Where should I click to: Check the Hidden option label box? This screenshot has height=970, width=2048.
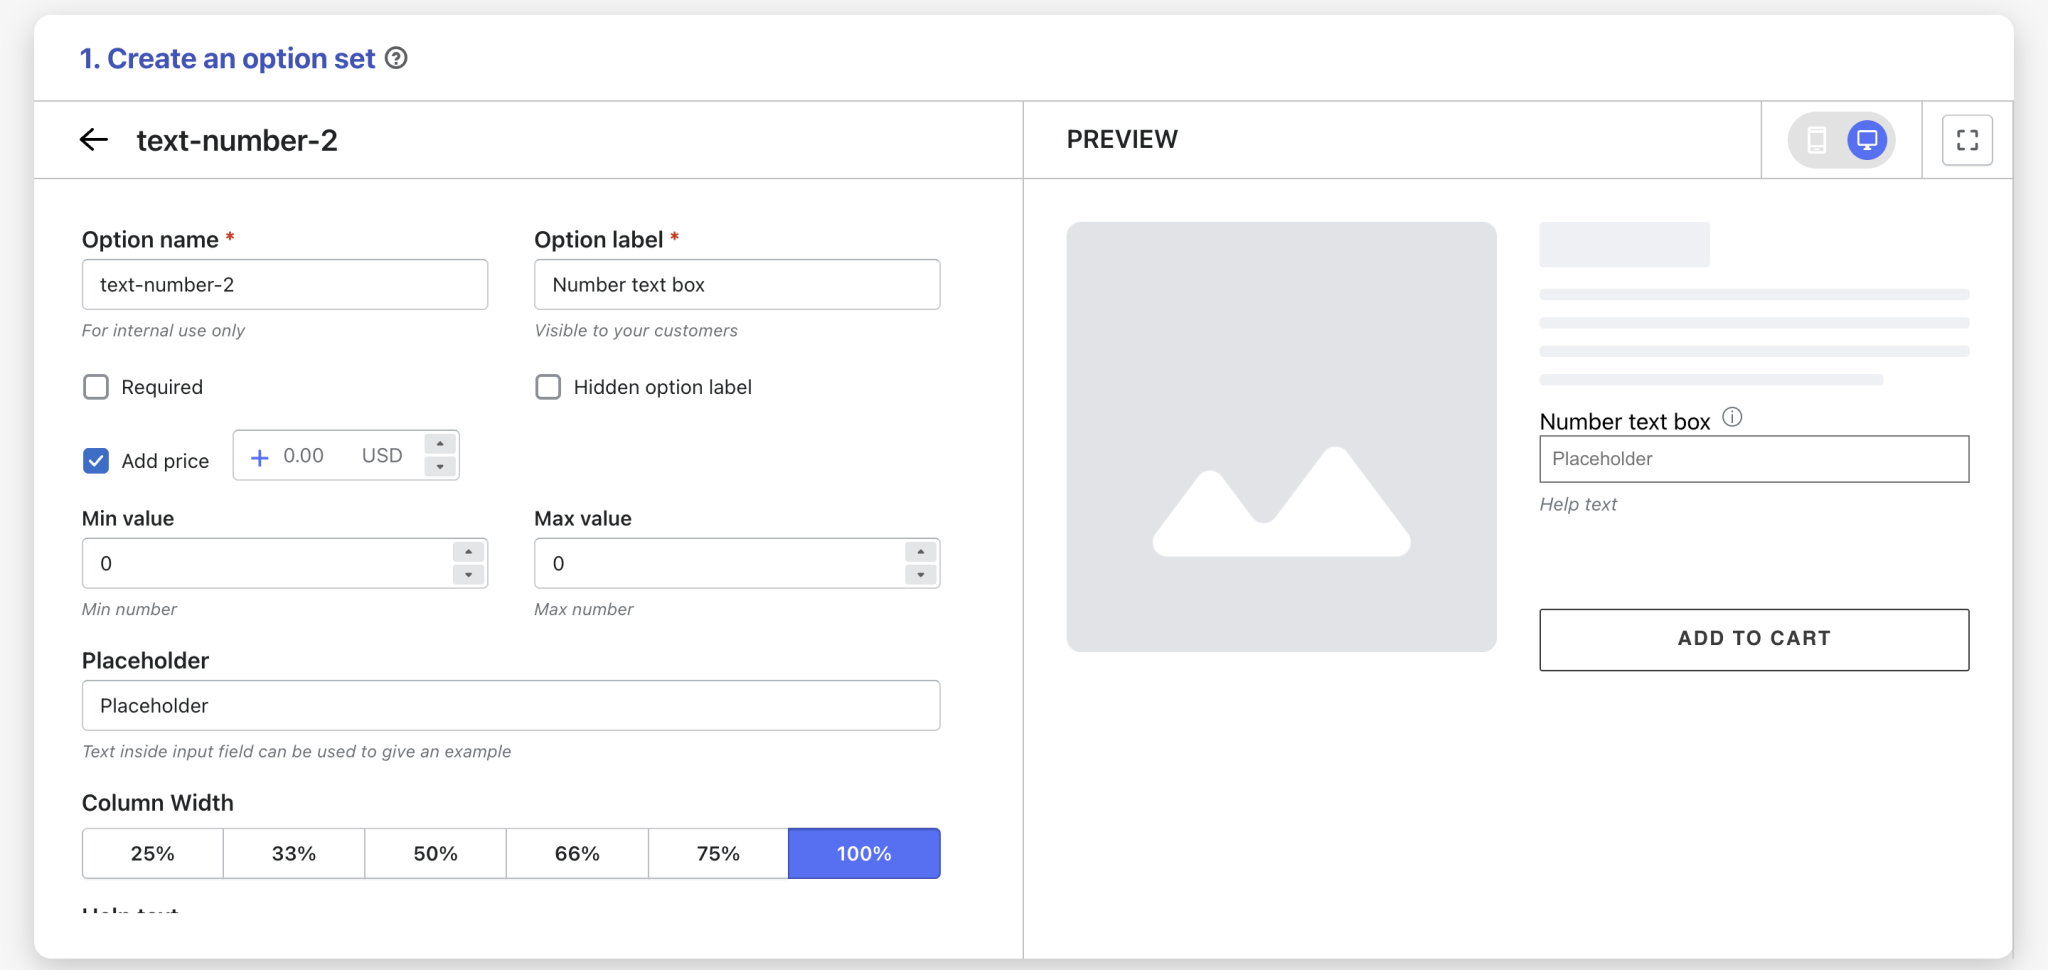[x=548, y=387]
